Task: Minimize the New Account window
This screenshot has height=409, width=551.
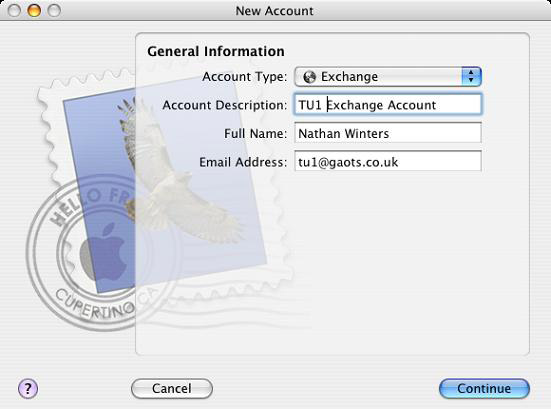Action: tap(34, 11)
